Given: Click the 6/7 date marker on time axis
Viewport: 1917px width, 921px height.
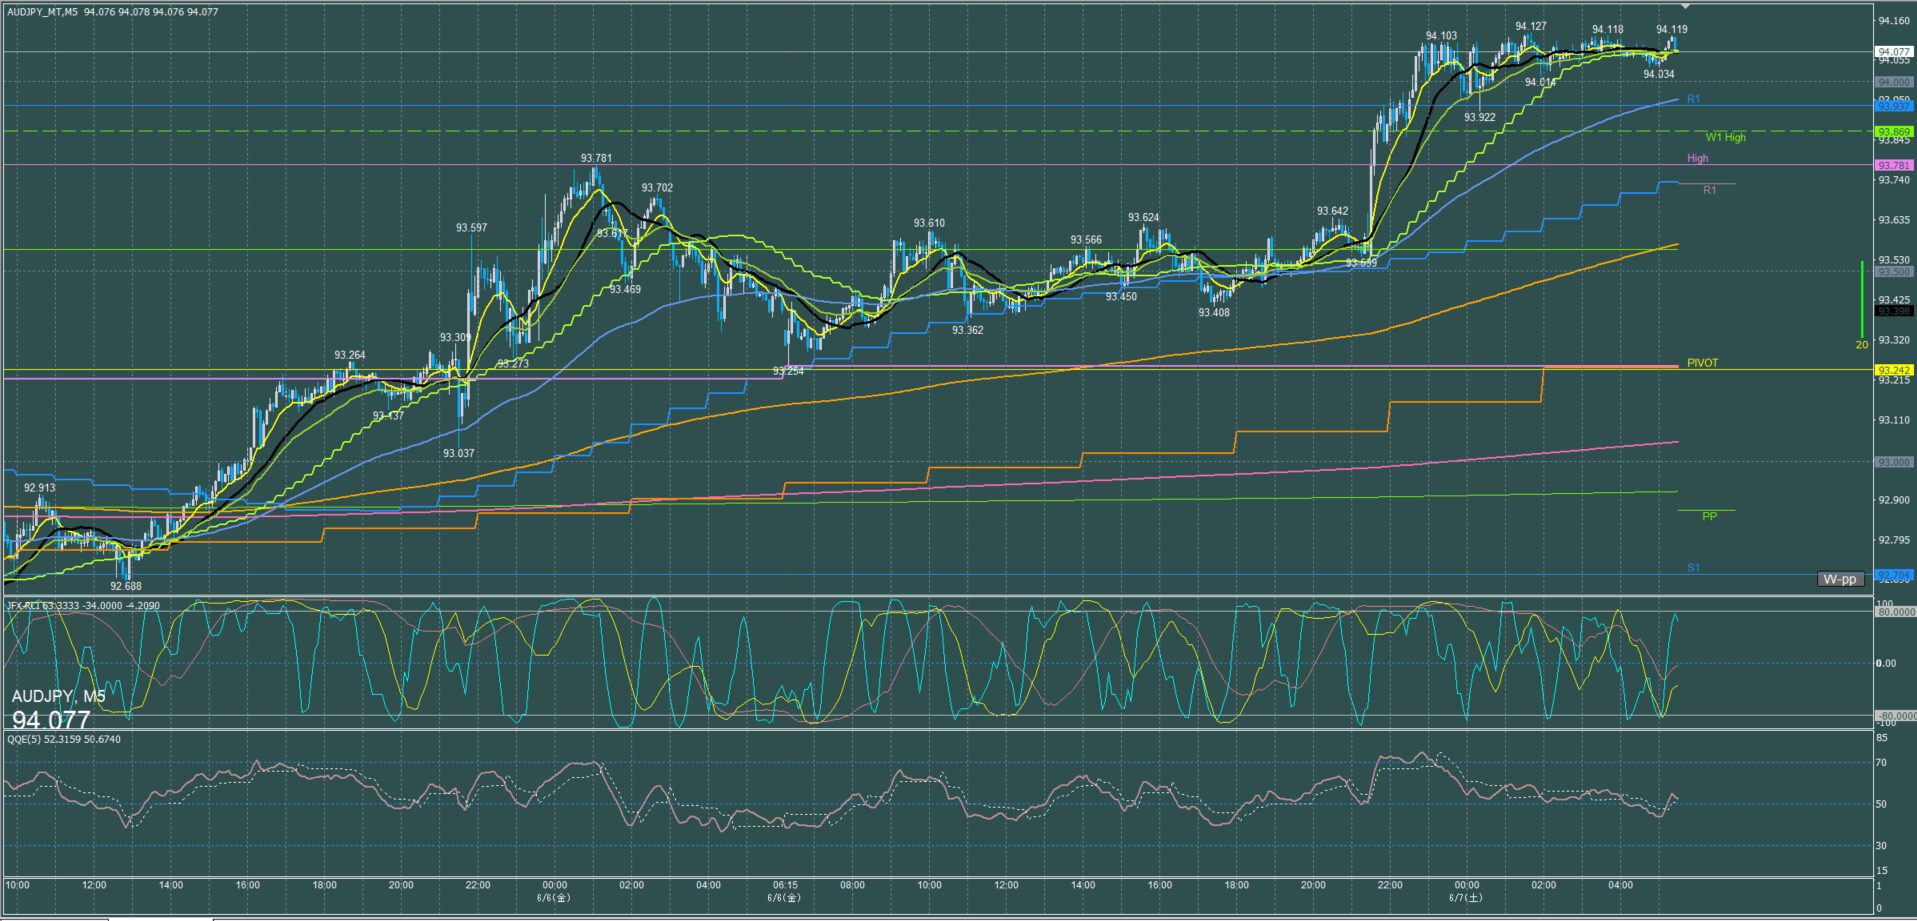Looking at the screenshot, I should tap(1468, 897).
